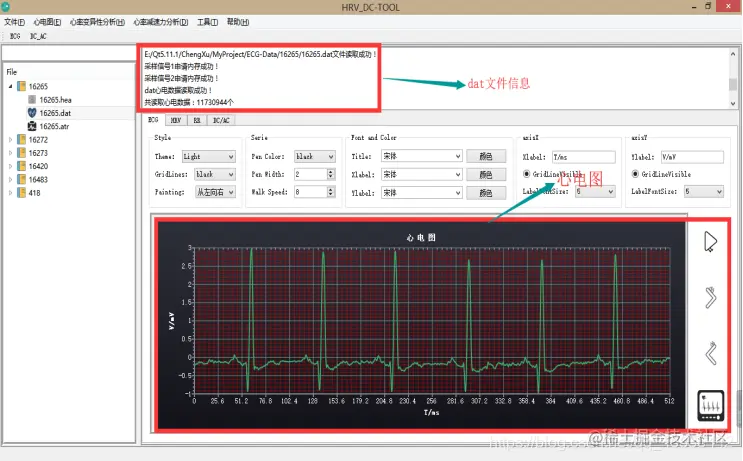Select the 16265.hea file icon

32,99
